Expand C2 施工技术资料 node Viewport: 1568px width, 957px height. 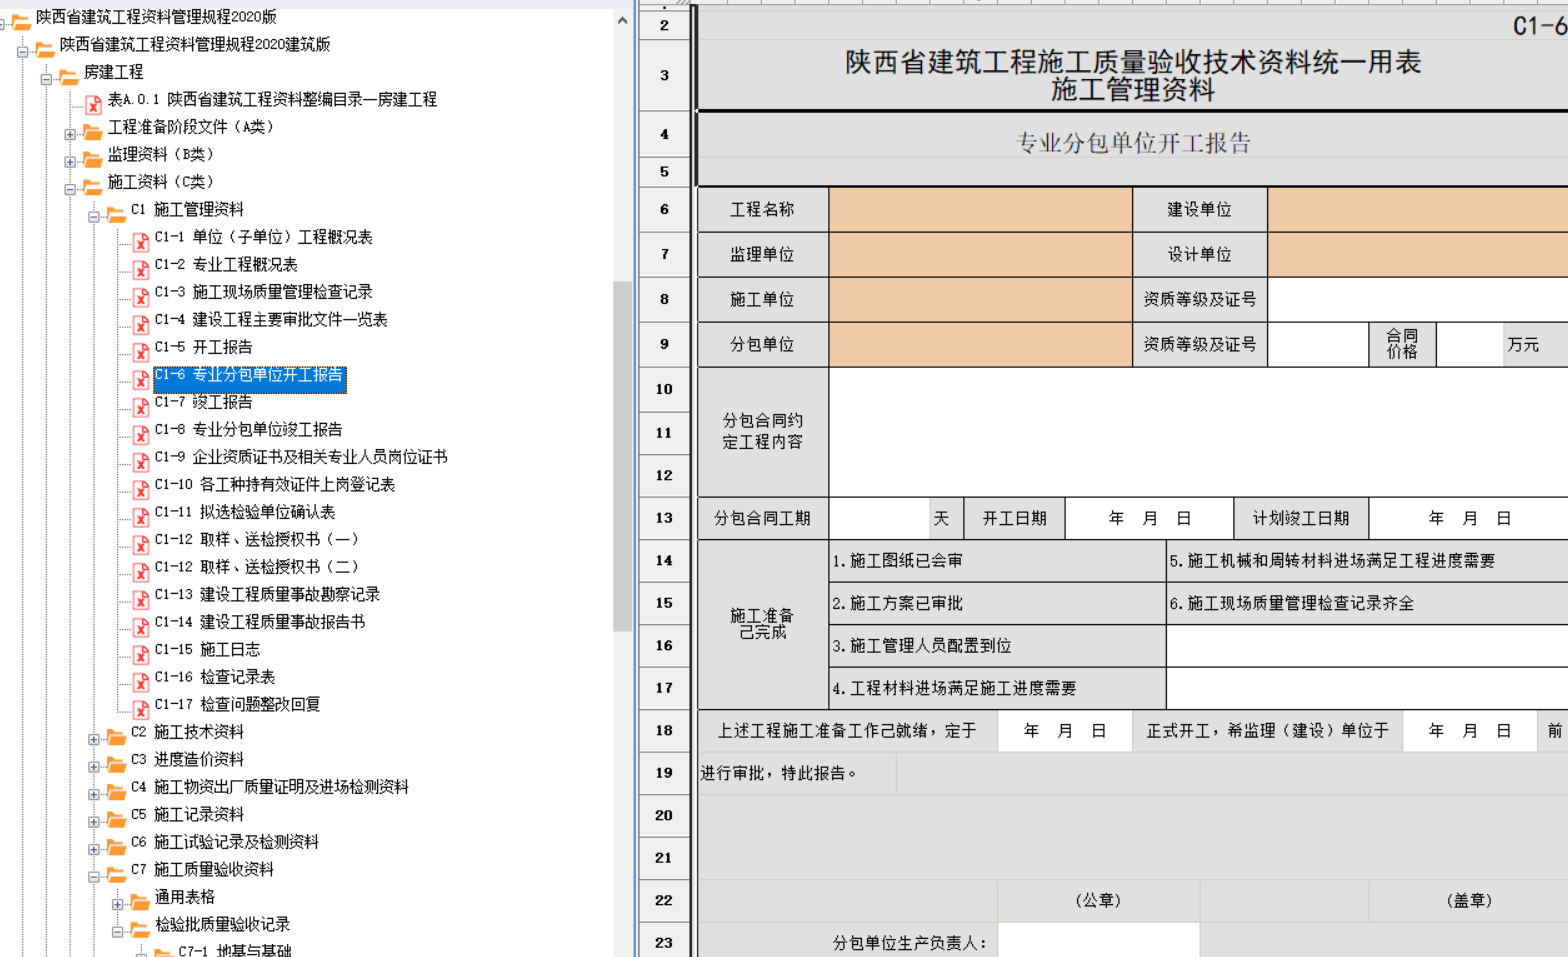point(94,739)
